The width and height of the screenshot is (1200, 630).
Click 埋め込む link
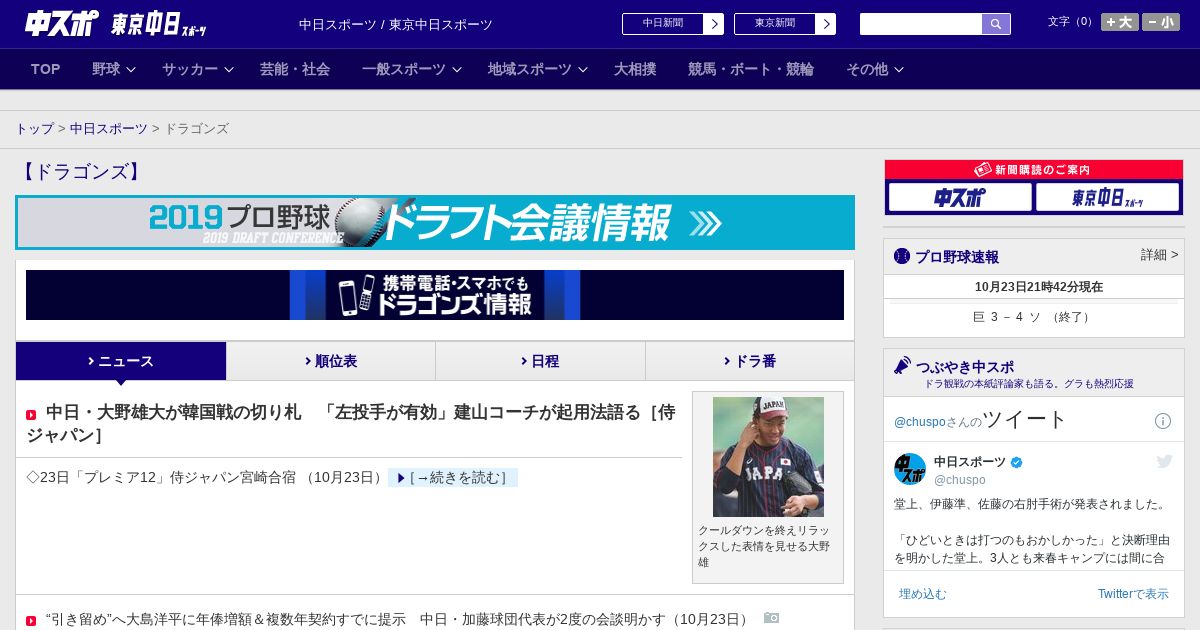pos(922,594)
